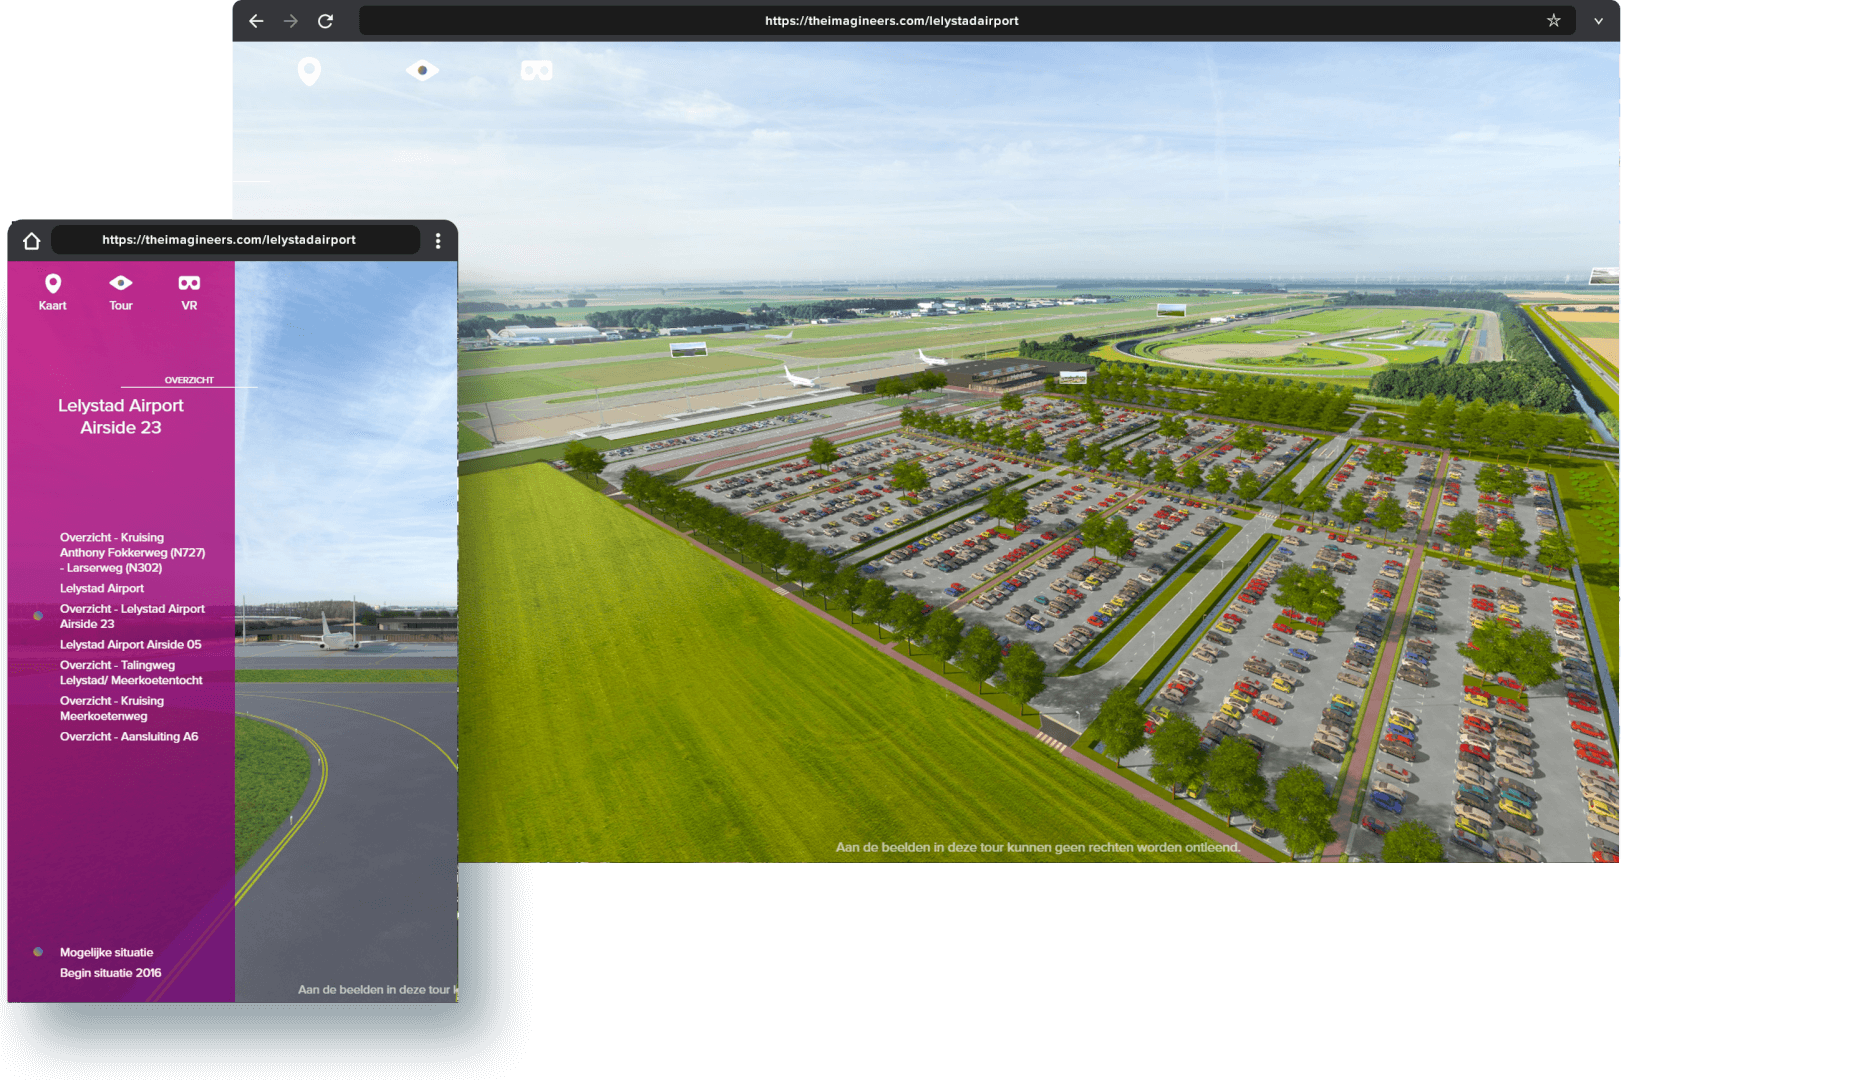This screenshot has height=1080, width=1851.
Task: Select the eye tour icon on the desktop toolbar
Action: (422, 70)
